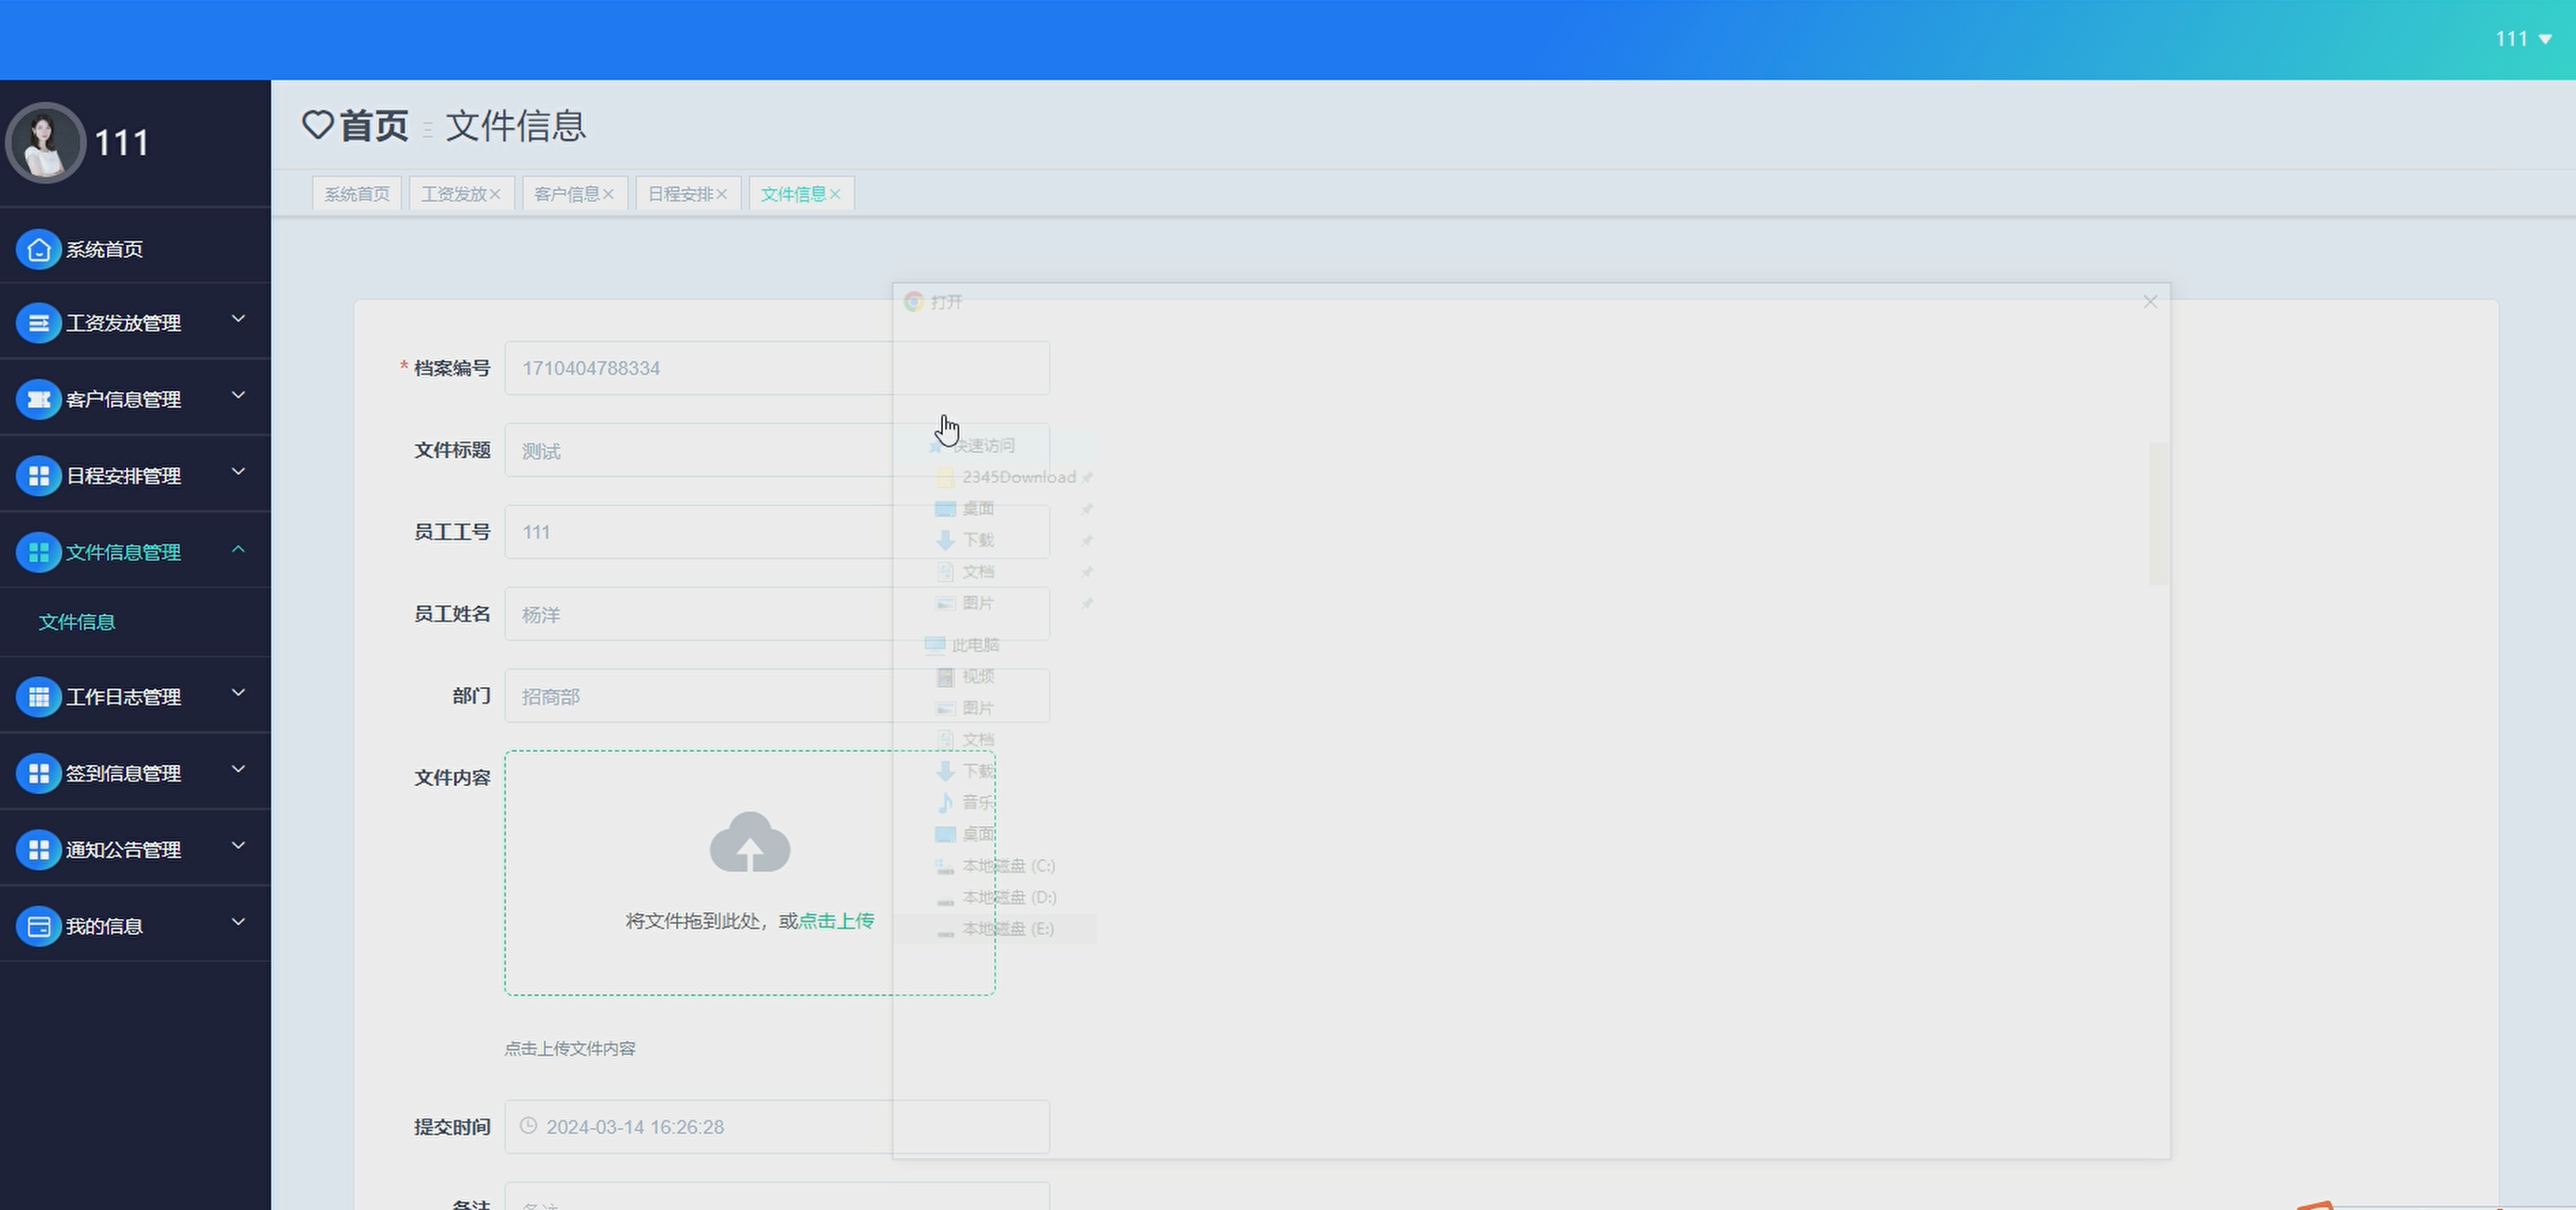This screenshot has height=1210, width=2576.
Task: Expand 通知公告管理 menu chevron
Action: click(238, 846)
